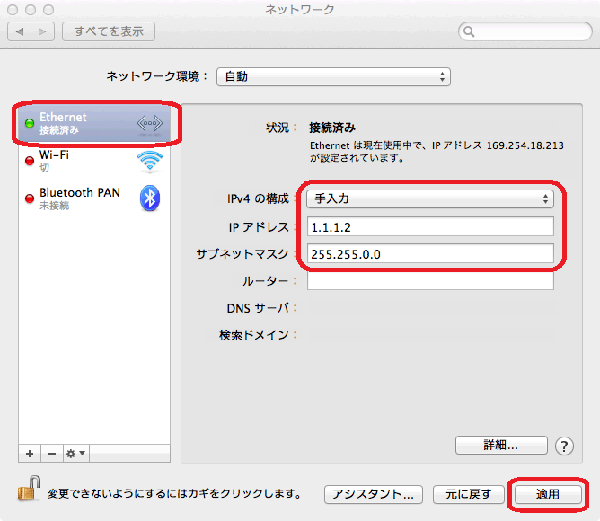Image resolution: width=600 pixels, height=521 pixels.
Task: Select the Wi-Fi service in the list
Action: point(95,161)
